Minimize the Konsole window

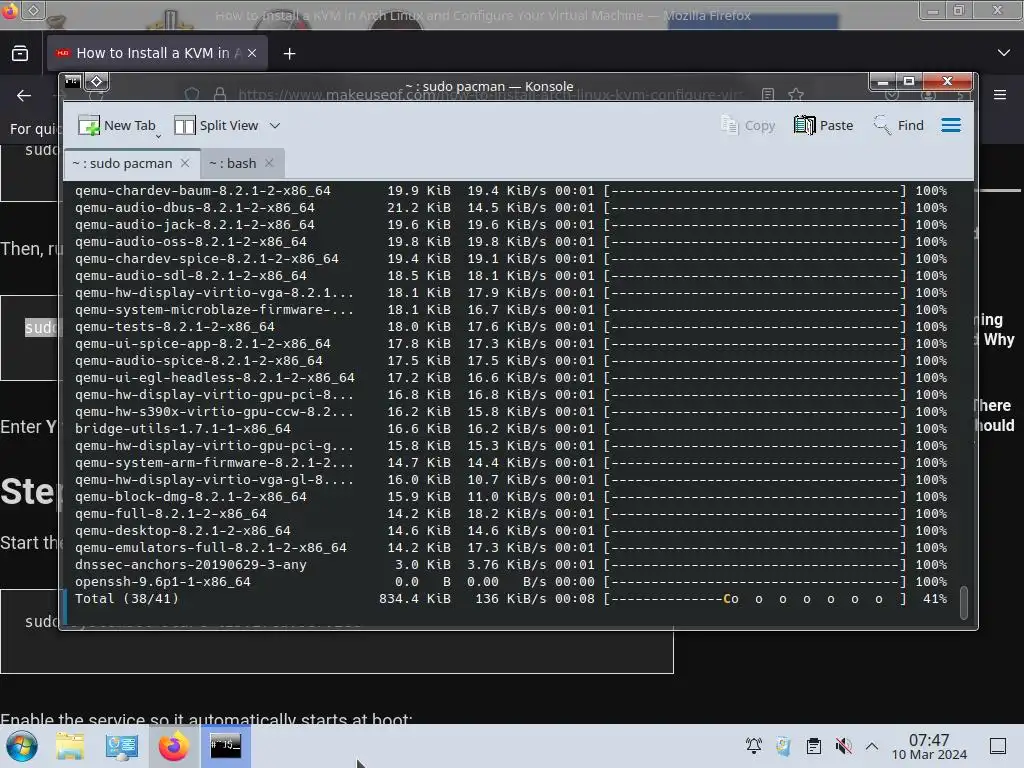pyautogui.click(x=883, y=81)
